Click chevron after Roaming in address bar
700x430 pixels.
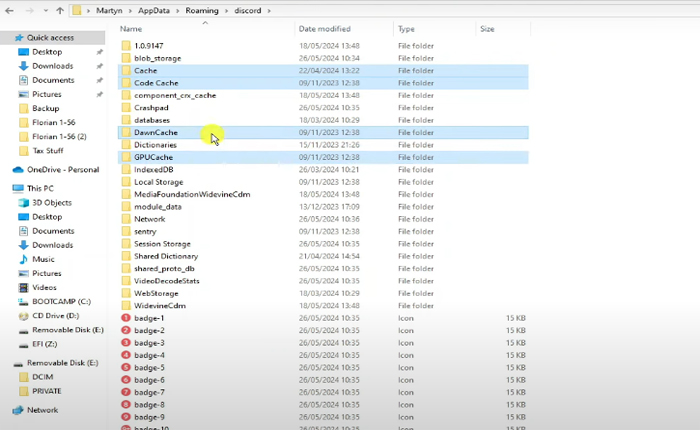point(229,12)
